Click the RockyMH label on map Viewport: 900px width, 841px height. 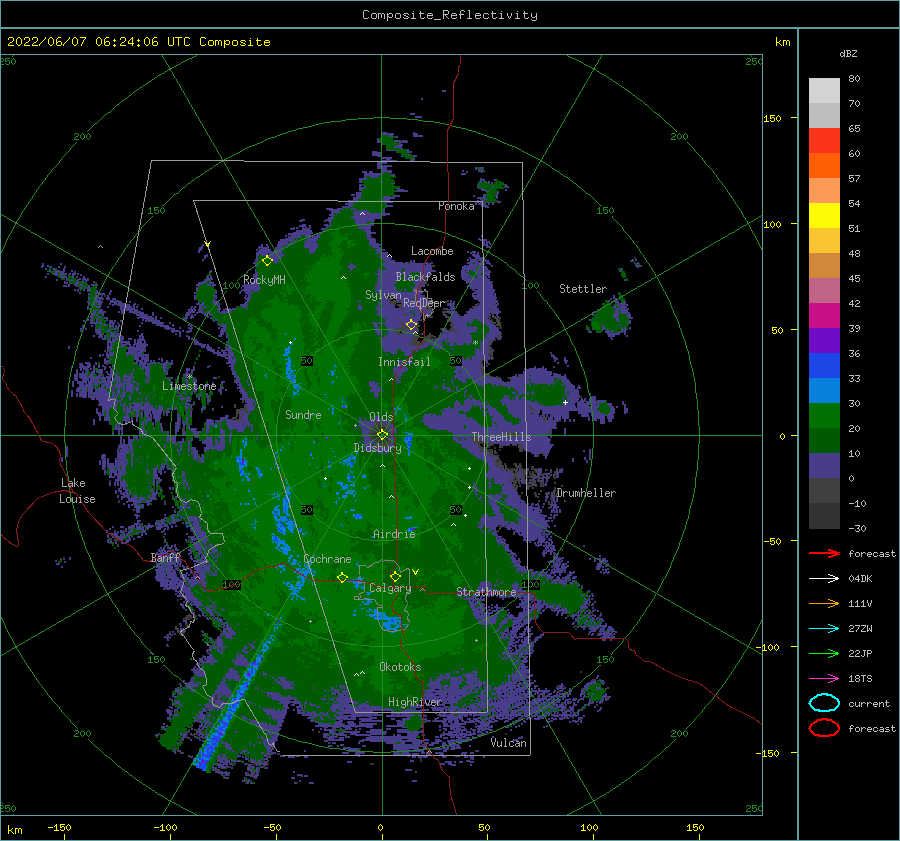point(264,280)
